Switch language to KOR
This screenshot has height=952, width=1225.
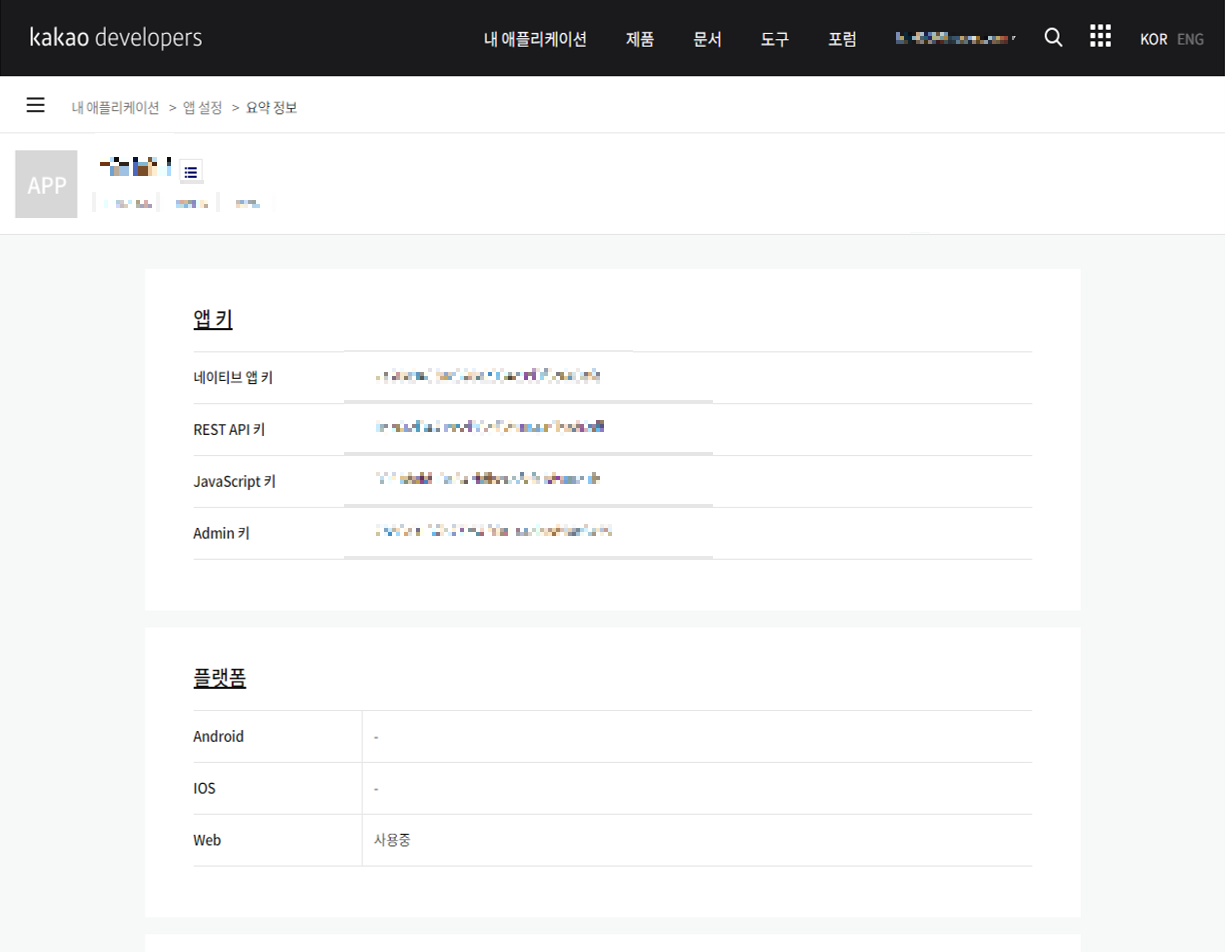click(1153, 39)
